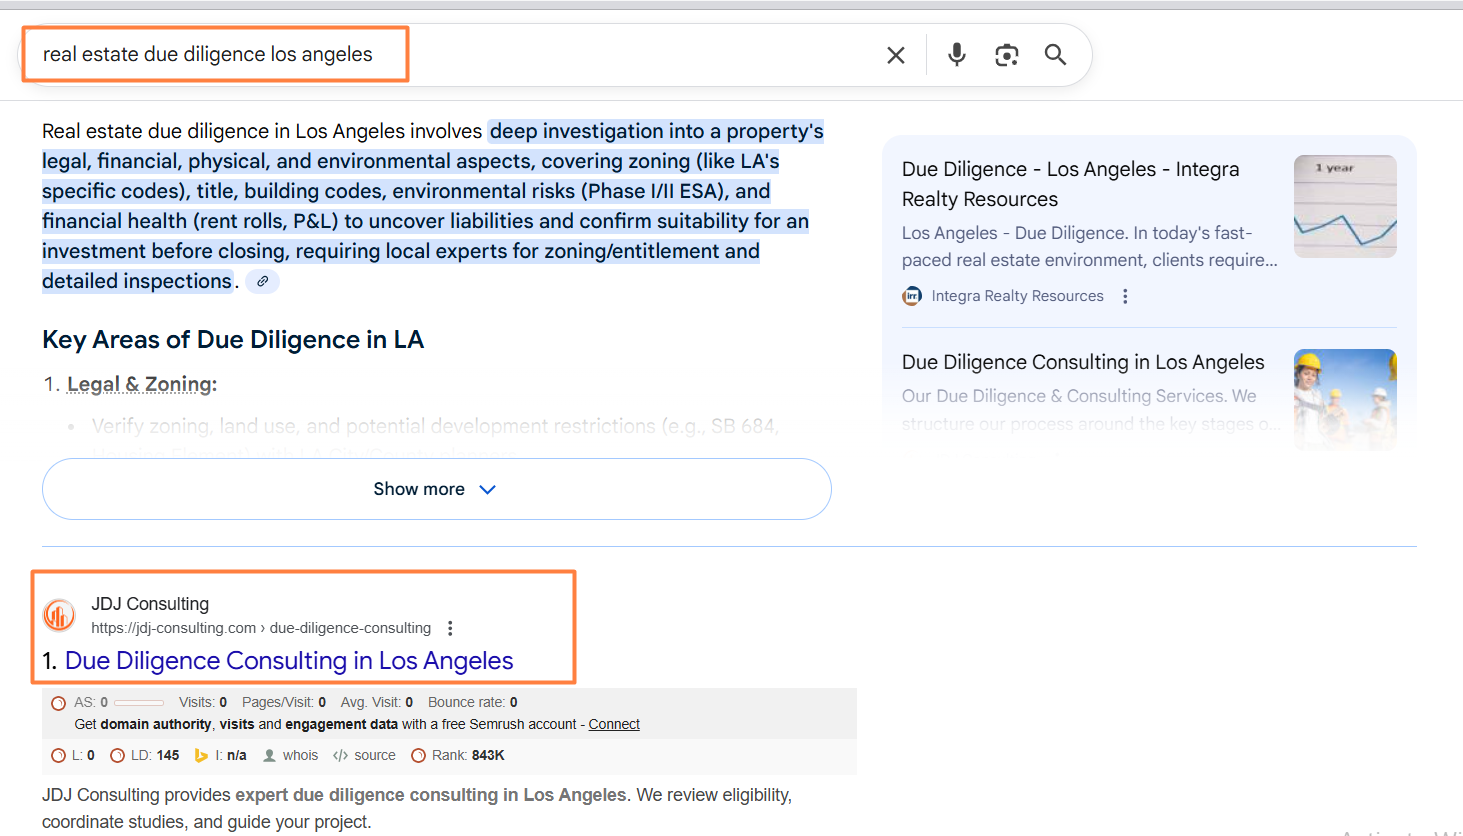Click the LD: 145 metric
This screenshot has height=836, width=1463.
[145, 755]
